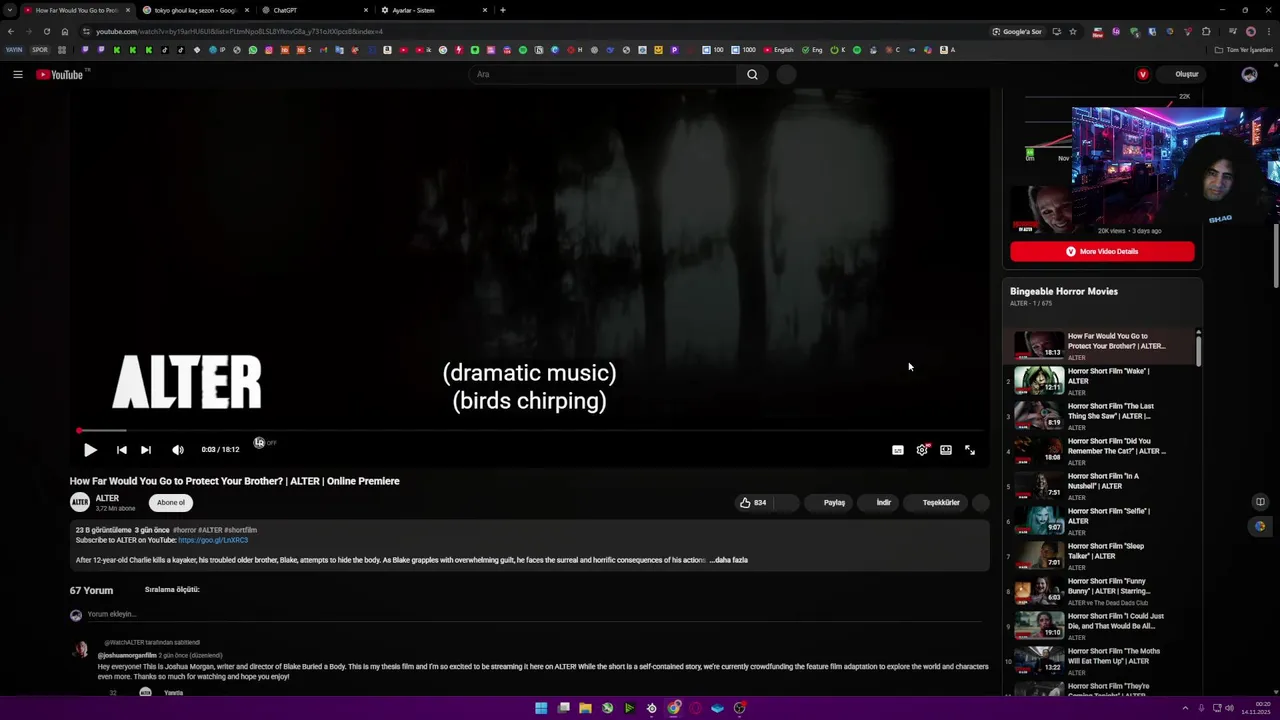
Task: Open playlist video 'Wake' thumbnail
Action: pyautogui.click(x=1040, y=380)
